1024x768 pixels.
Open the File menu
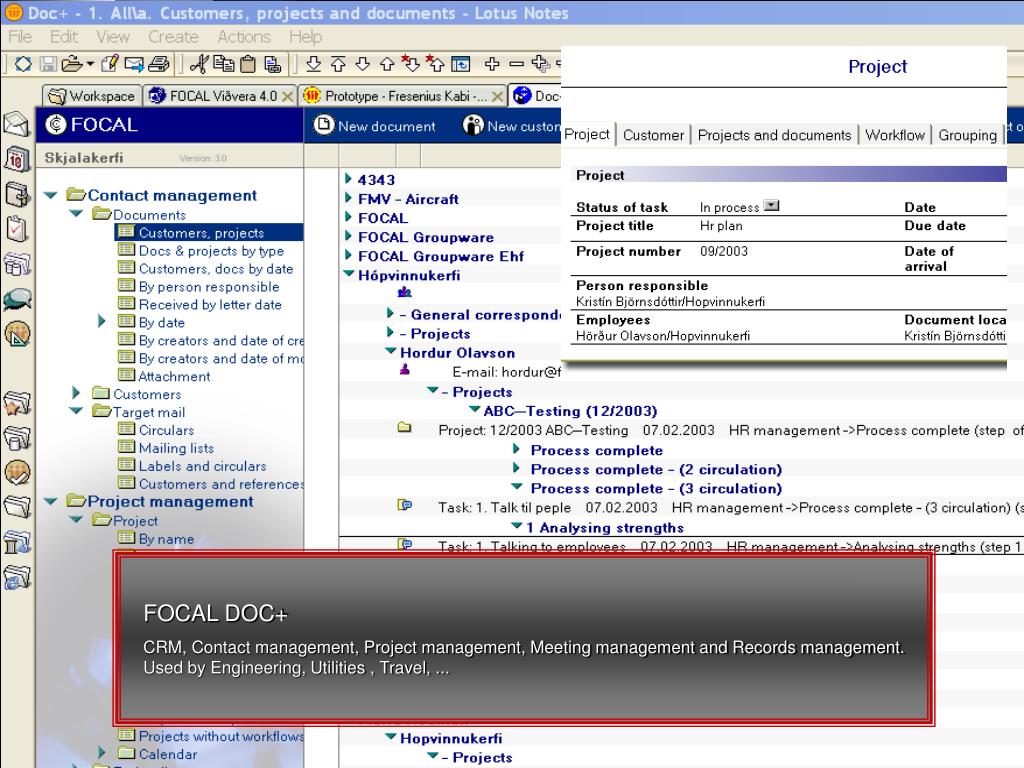point(20,37)
